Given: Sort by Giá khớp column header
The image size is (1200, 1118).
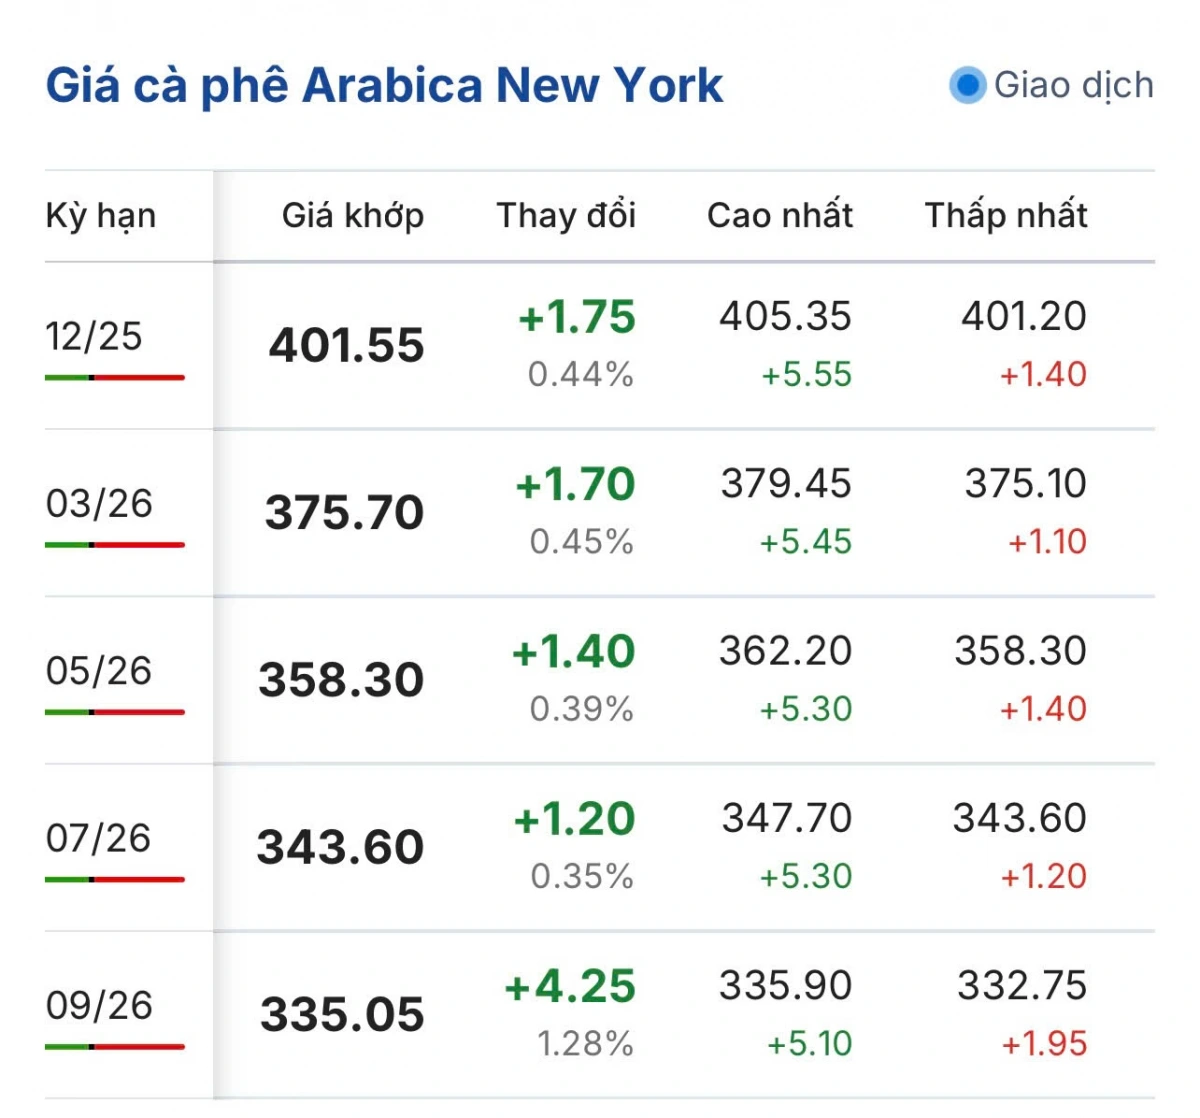Looking at the screenshot, I should [x=353, y=215].
